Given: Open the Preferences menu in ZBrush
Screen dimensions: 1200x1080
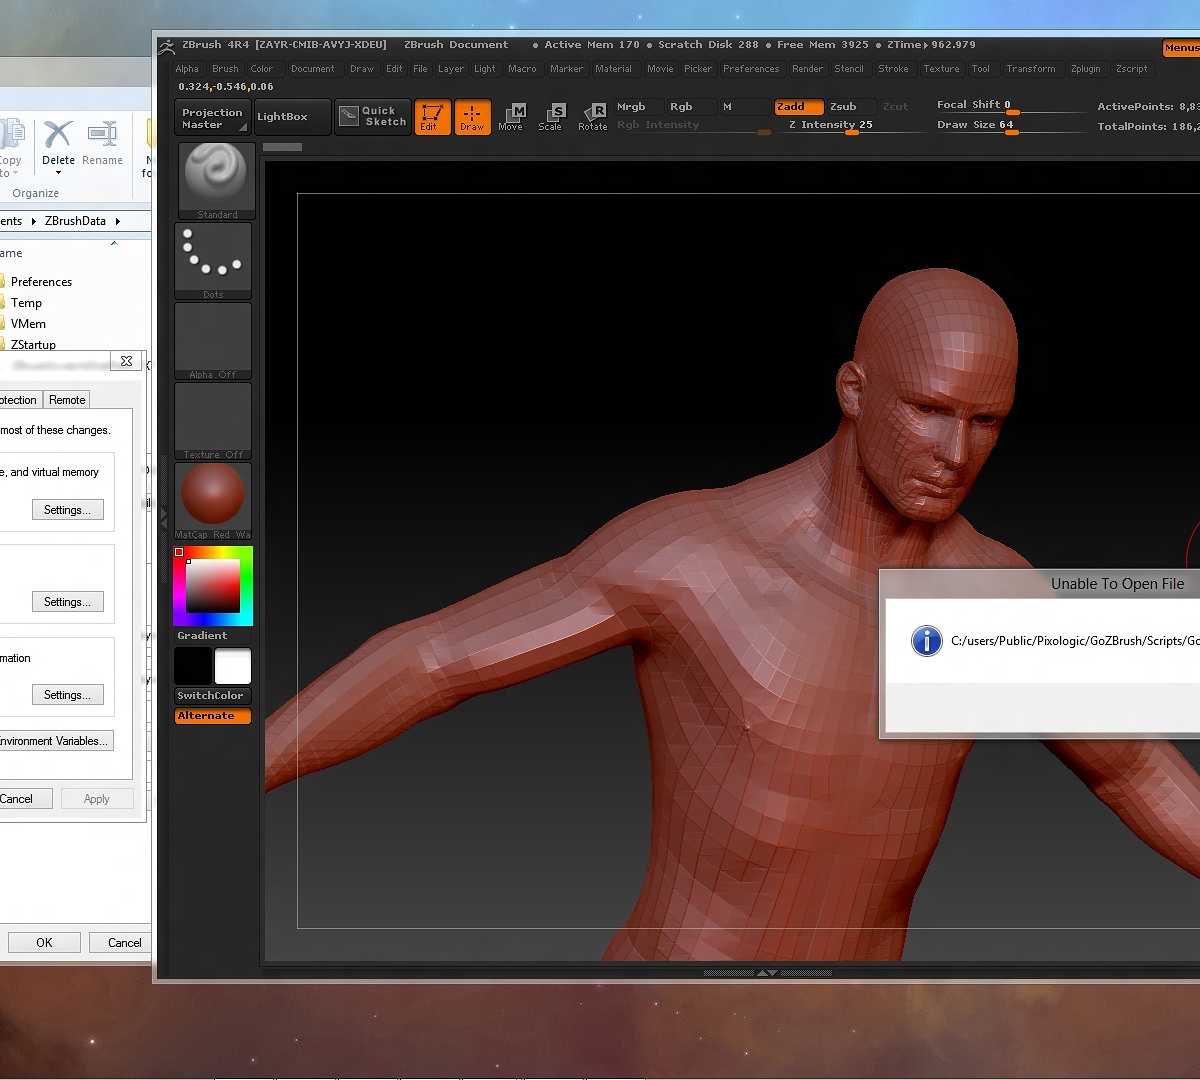Looking at the screenshot, I should tap(751, 69).
